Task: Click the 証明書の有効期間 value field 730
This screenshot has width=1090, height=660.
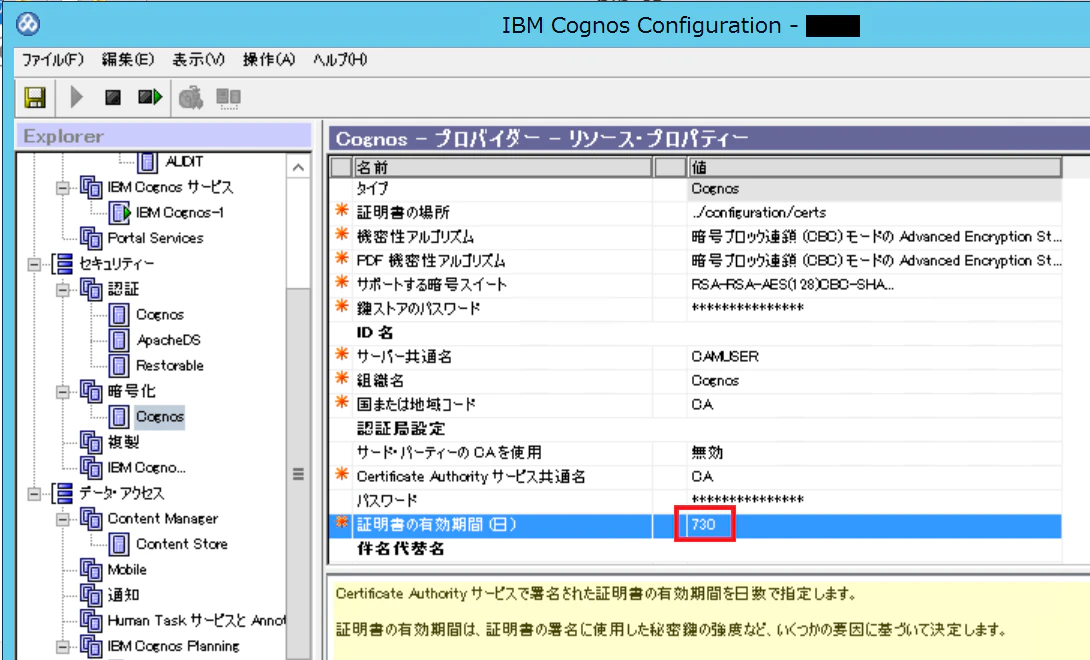Action: click(x=705, y=524)
